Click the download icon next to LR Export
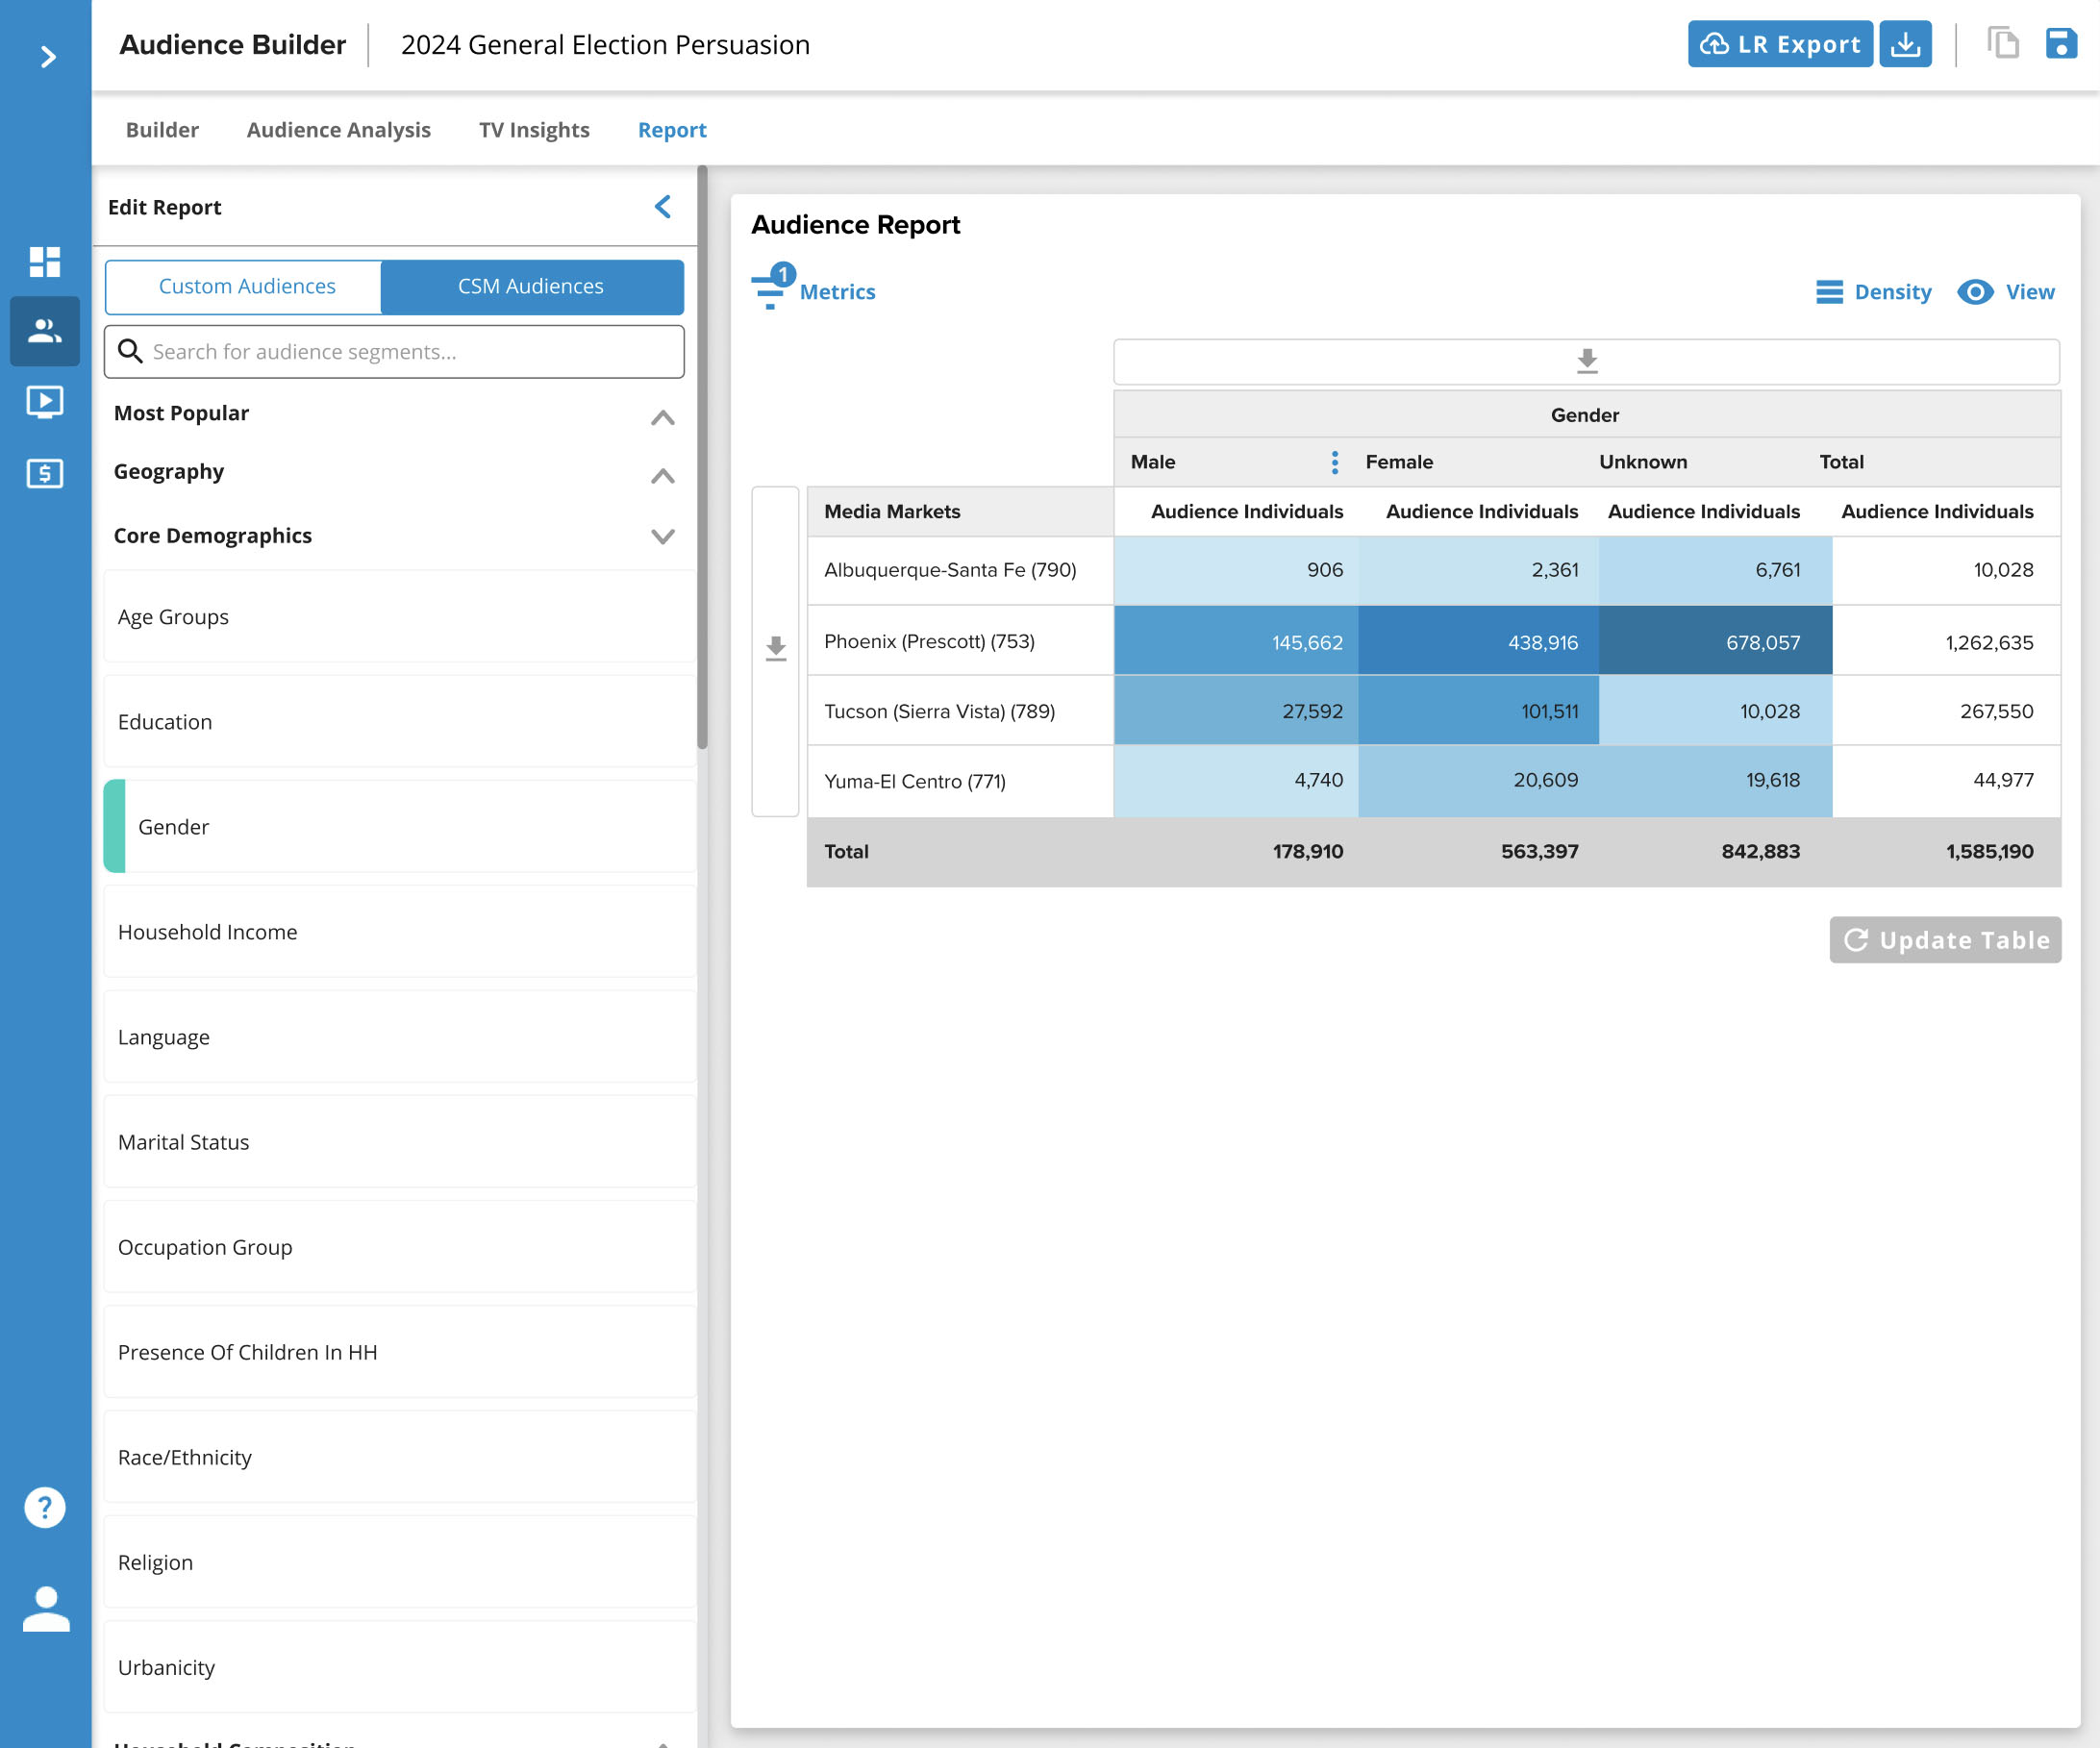Image resolution: width=2100 pixels, height=1748 pixels. click(1905, 44)
